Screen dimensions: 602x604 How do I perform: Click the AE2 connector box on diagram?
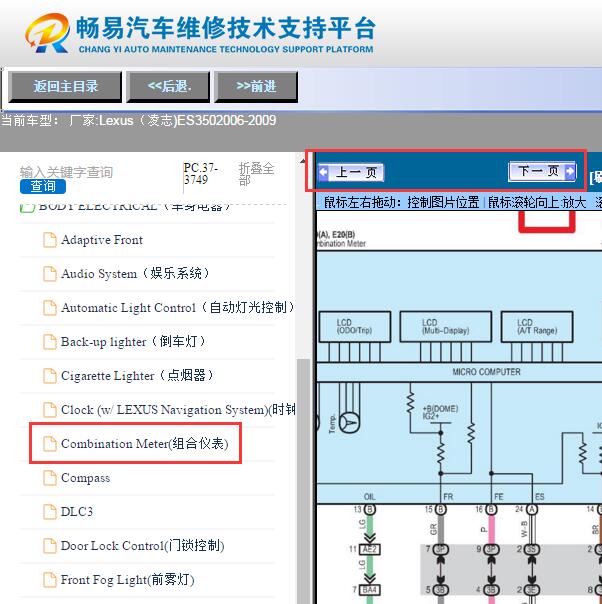pyautogui.click(x=369, y=549)
